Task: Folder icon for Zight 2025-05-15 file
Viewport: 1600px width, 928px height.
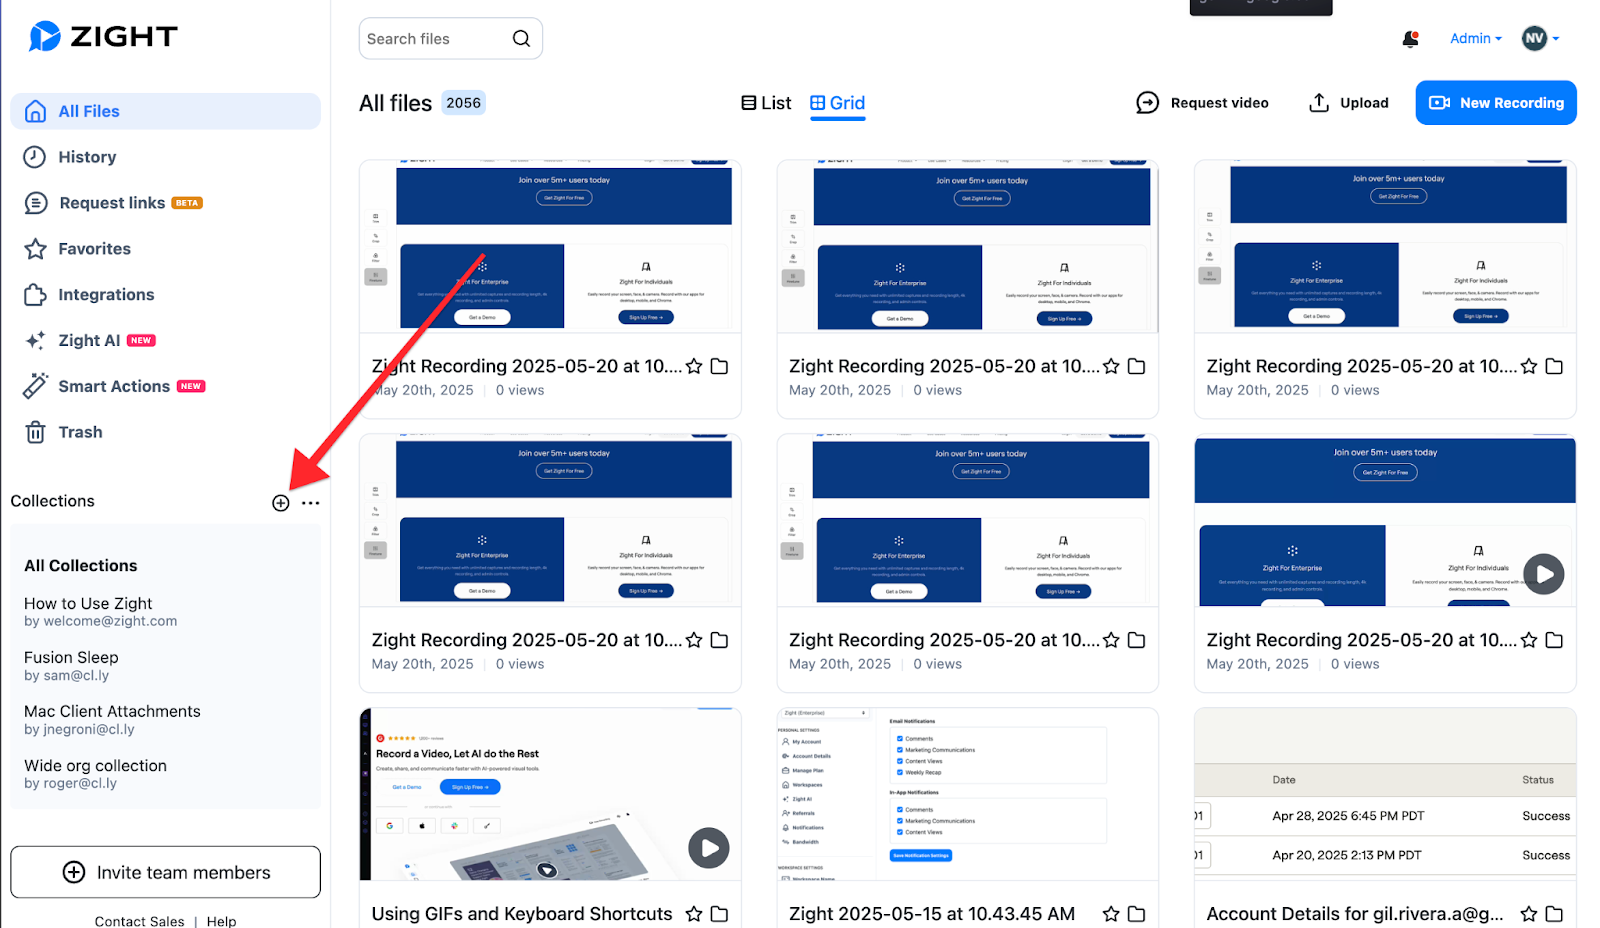Action: point(1136,914)
